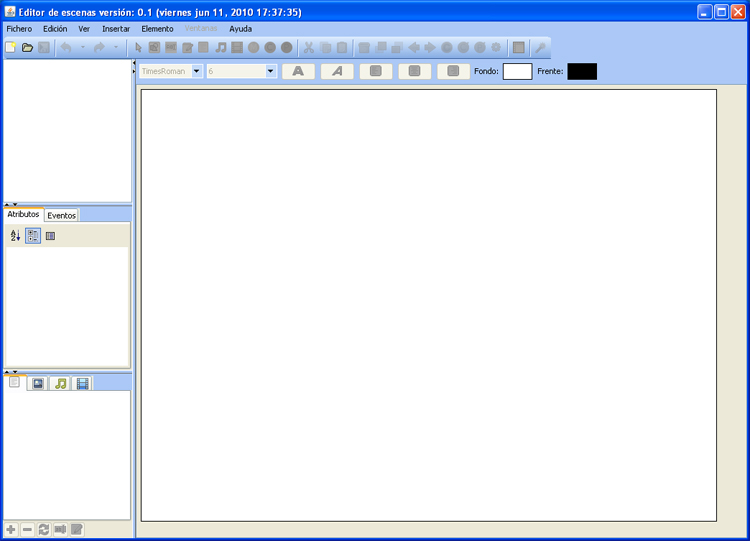Image resolution: width=750 pixels, height=541 pixels.
Task: Click the new file icon in the toolbar
Action: (11, 47)
